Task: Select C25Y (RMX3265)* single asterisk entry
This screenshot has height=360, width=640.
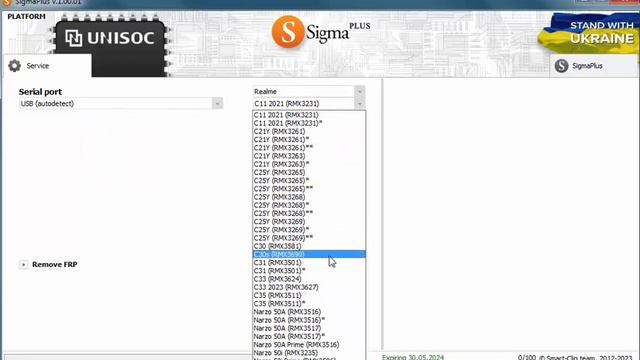Action: coord(309,180)
